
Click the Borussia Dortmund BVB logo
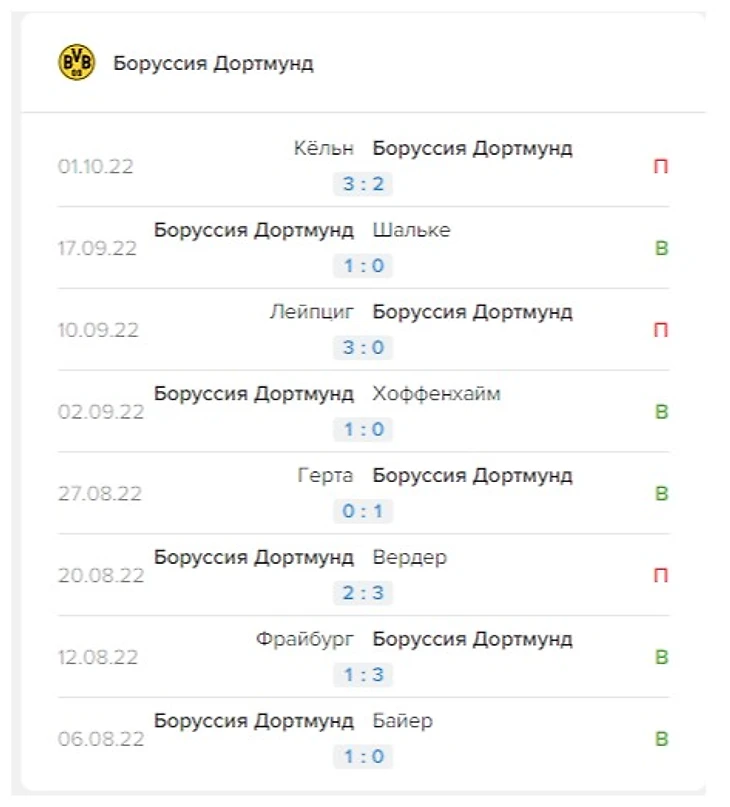click(x=76, y=62)
